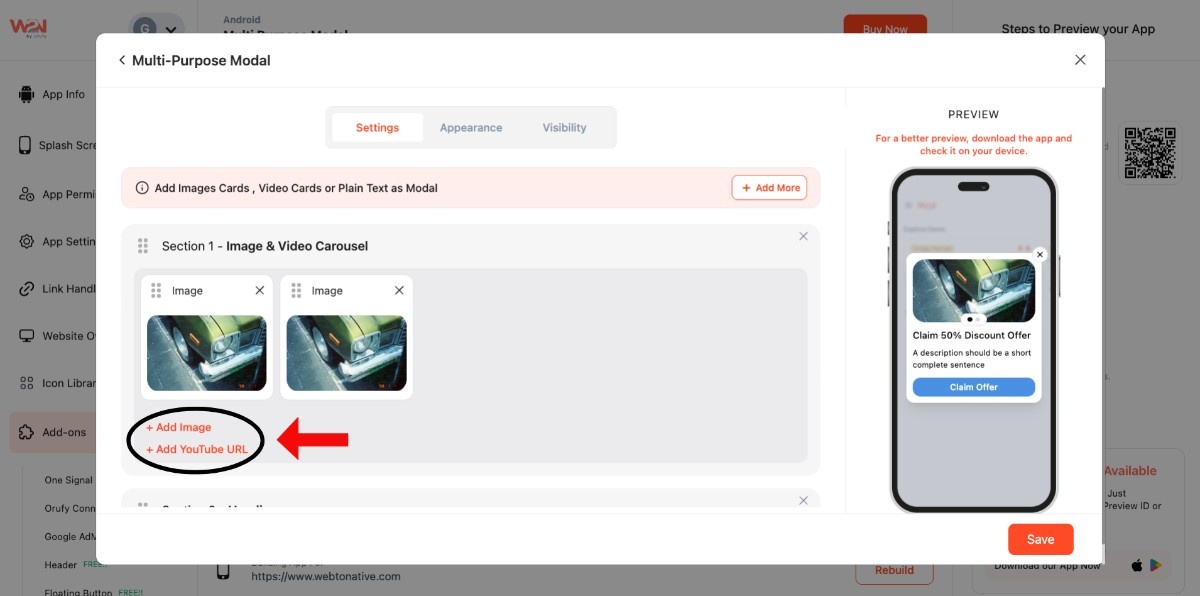Click the second Image card drag handle

[296, 291]
